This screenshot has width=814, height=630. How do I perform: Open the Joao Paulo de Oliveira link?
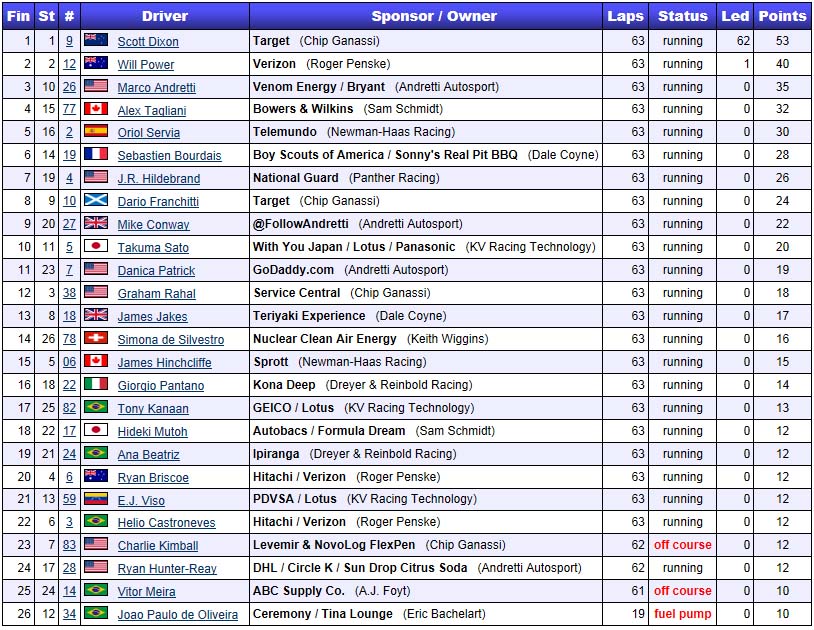coord(177,615)
